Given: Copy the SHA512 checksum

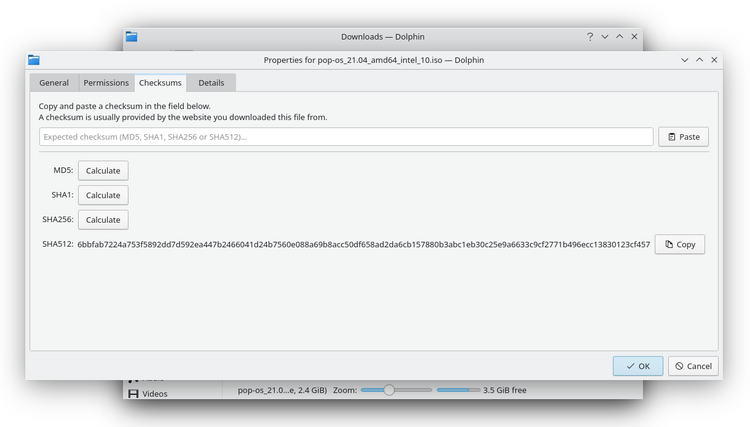Looking at the screenshot, I should pyautogui.click(x=679, y=244).
